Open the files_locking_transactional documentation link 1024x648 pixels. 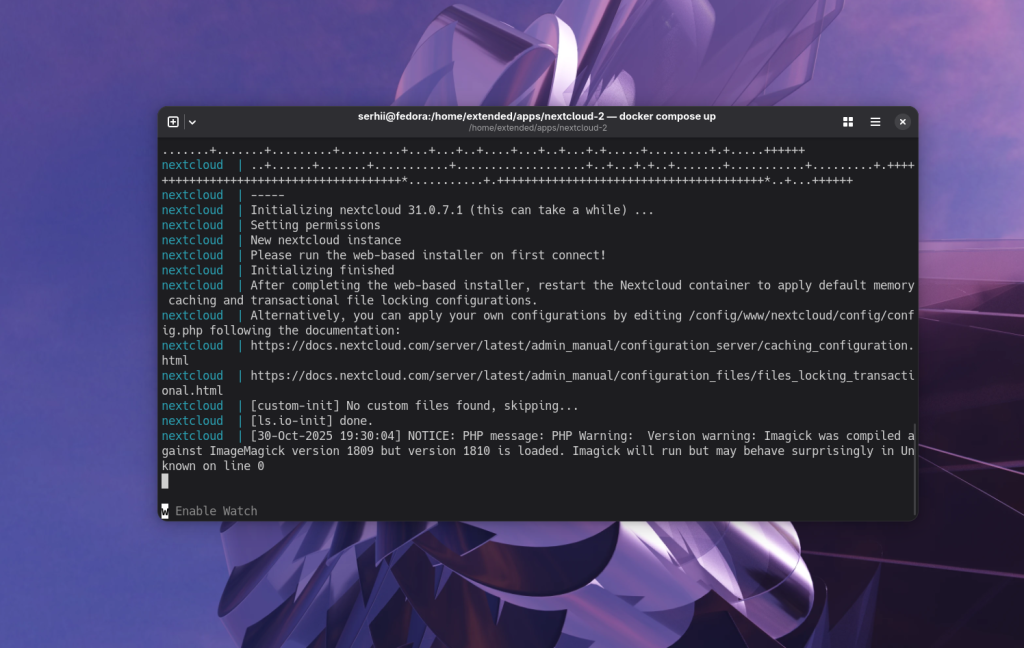[x=580, y=376]
